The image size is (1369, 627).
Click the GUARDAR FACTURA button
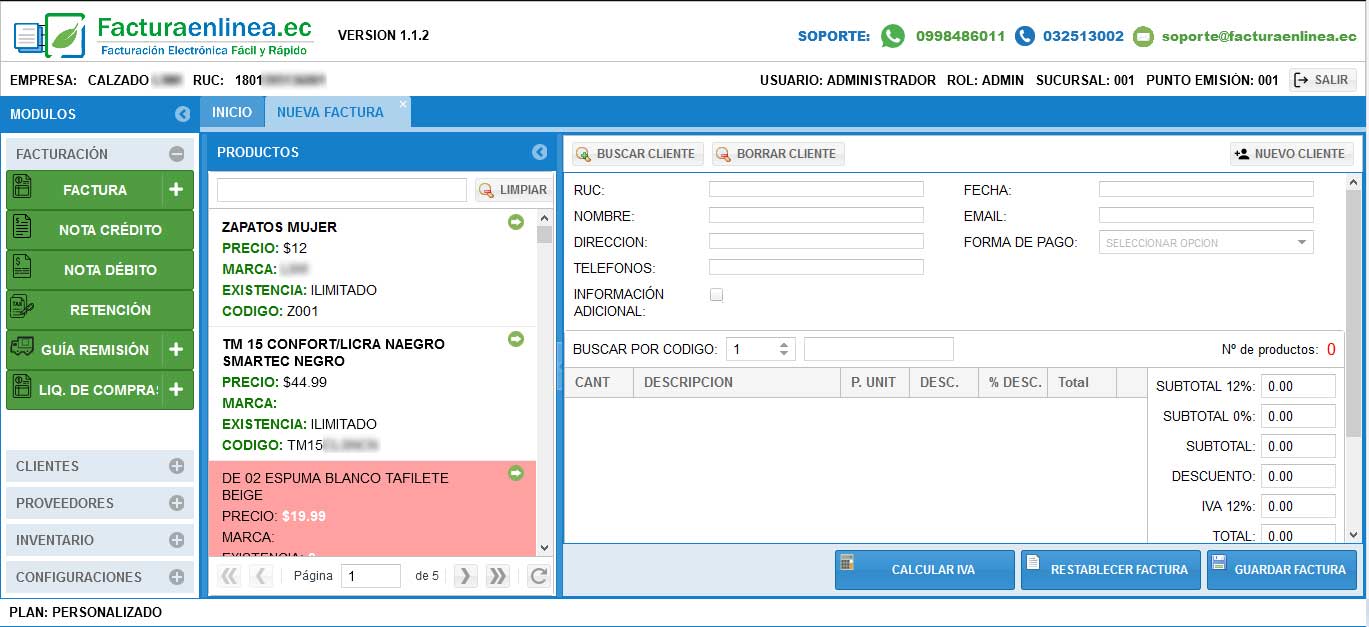pyautogui.click(x=1282, y=569)
